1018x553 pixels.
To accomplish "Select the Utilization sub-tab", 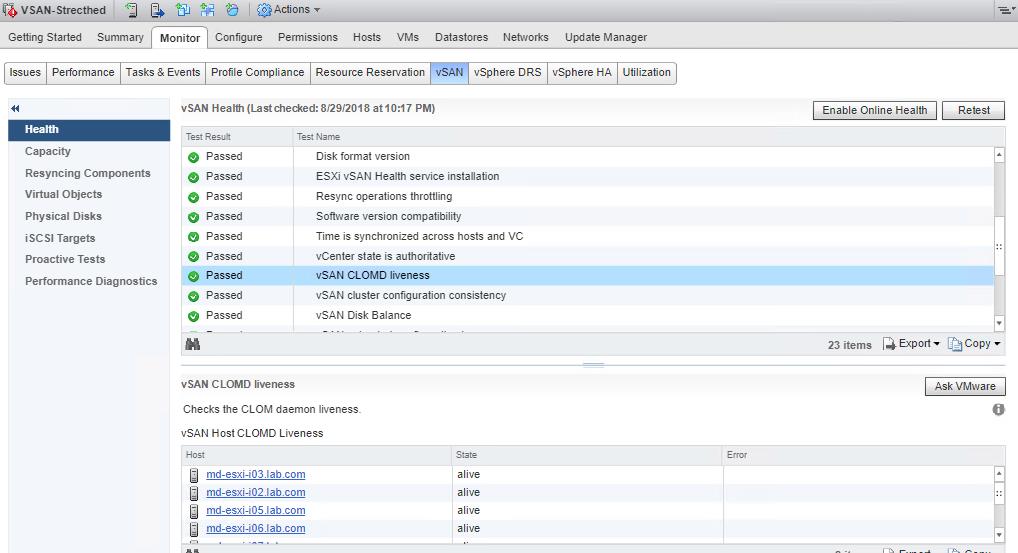I will [x=647, y=73].
